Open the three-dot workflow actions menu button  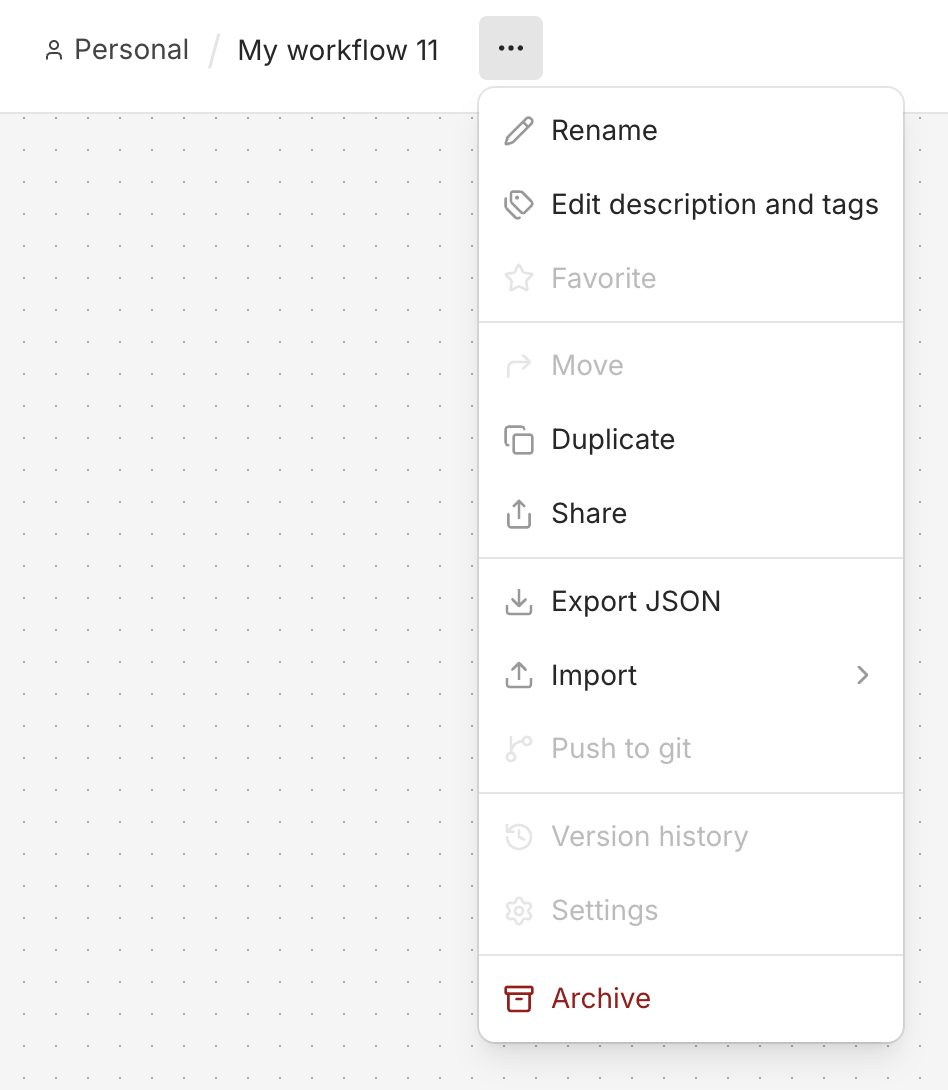(x=510, y=48)
